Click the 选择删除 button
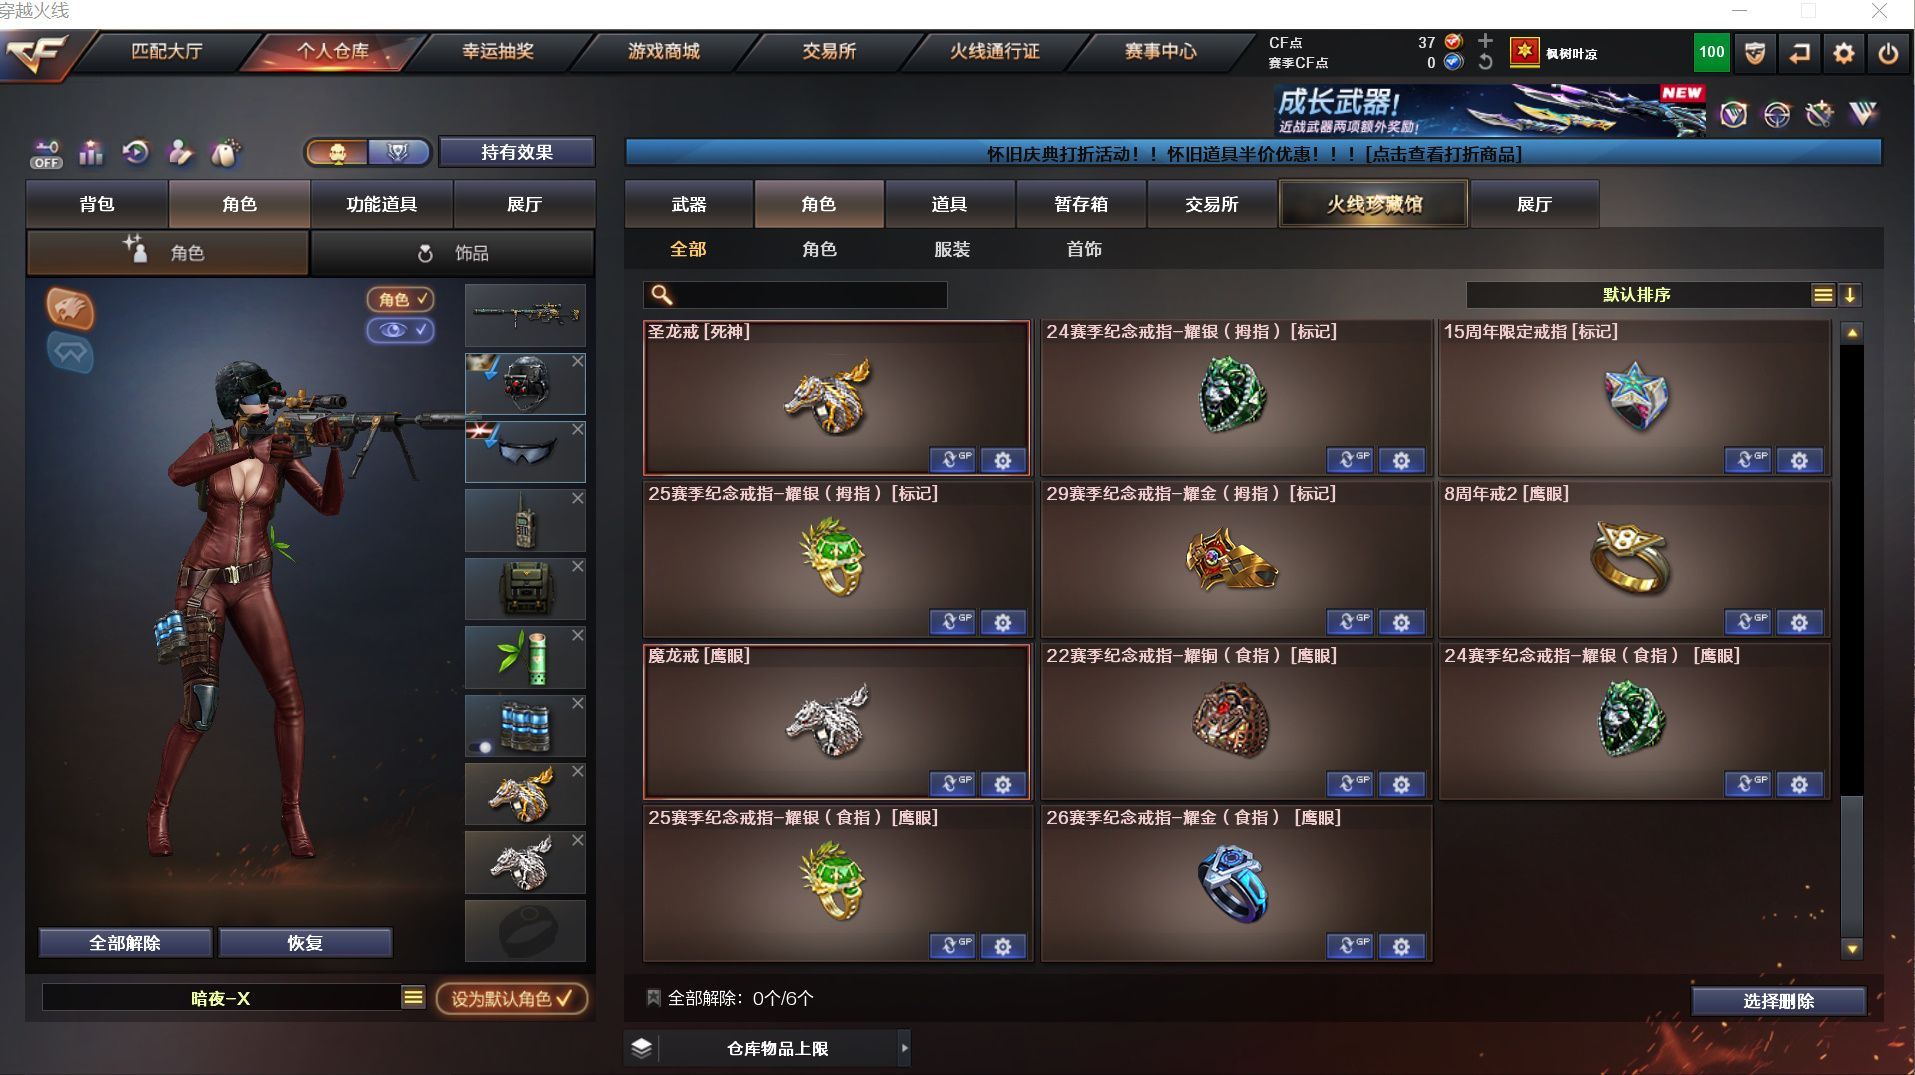1915x1075 pixels. 1778,1001
